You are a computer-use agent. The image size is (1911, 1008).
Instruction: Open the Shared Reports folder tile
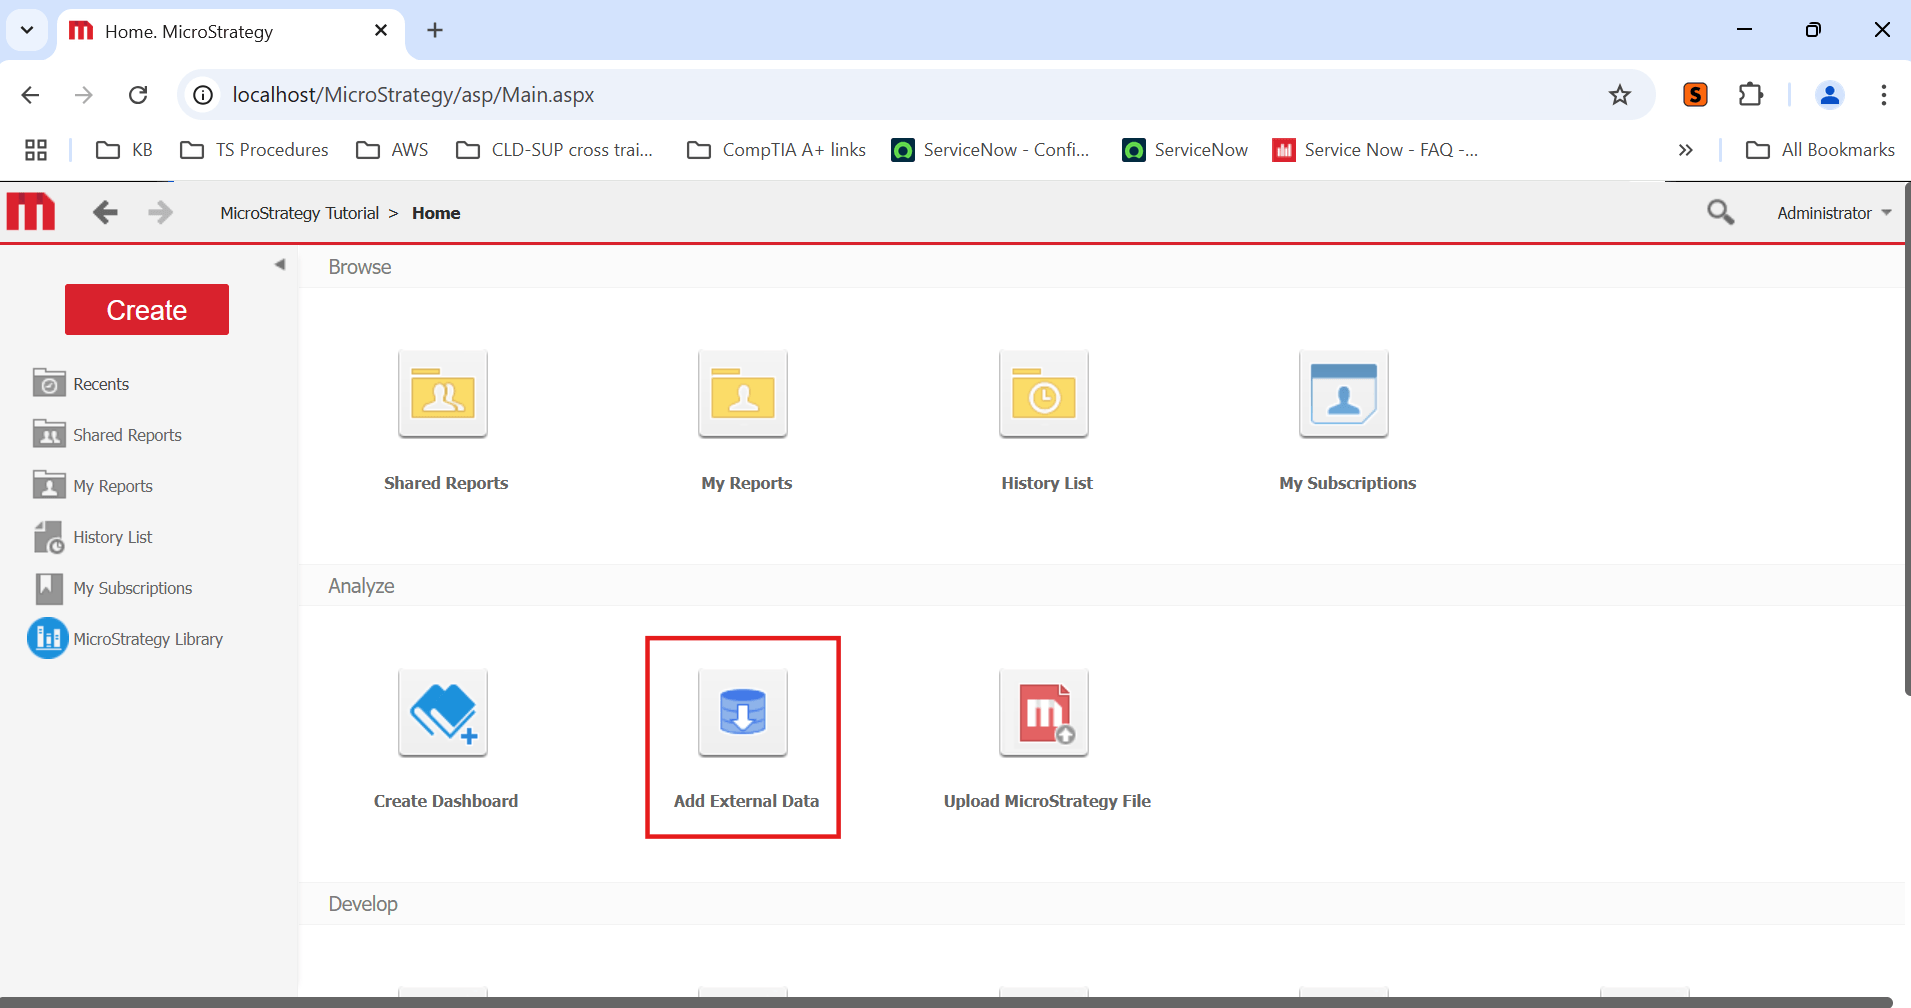[443, 395]
